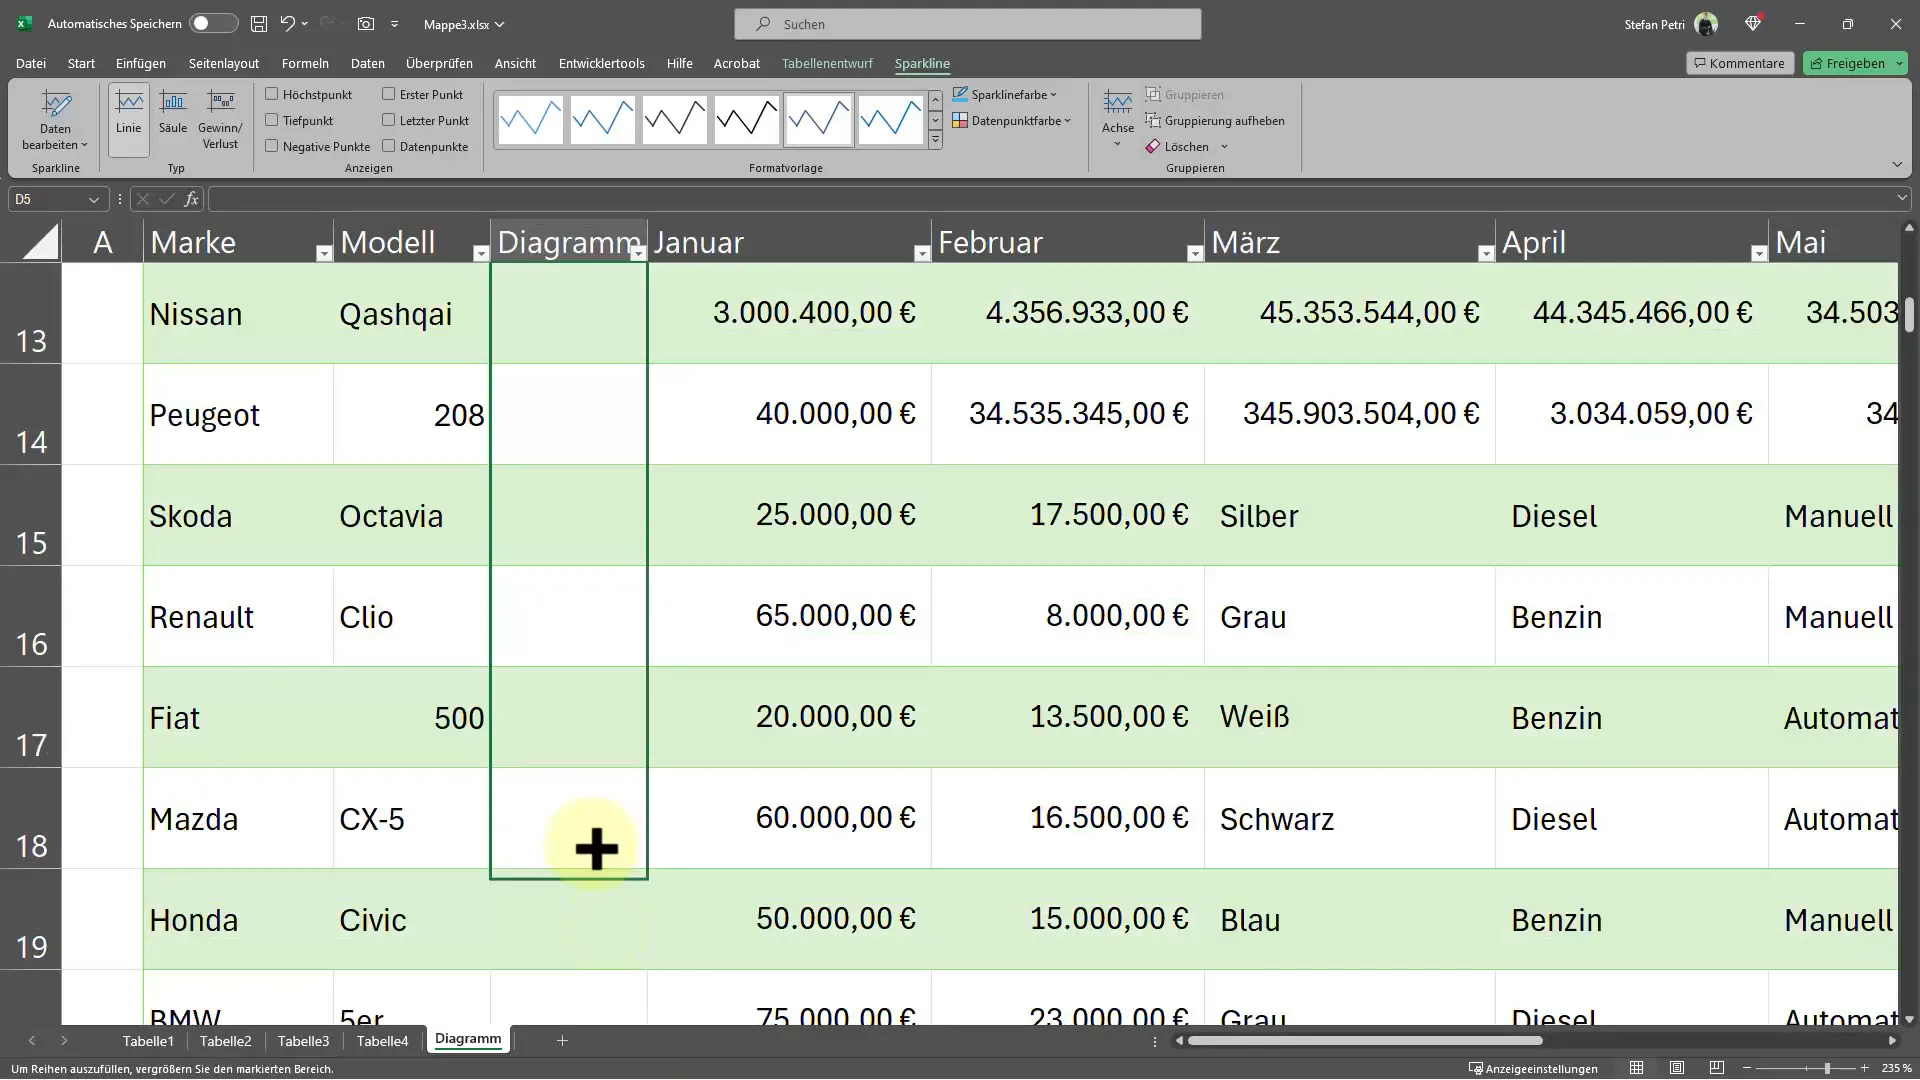The width and height of the screenshot is (1920, 1080).
Task: Expand the sparkline style gallery
Action: [x=935, y=141]
